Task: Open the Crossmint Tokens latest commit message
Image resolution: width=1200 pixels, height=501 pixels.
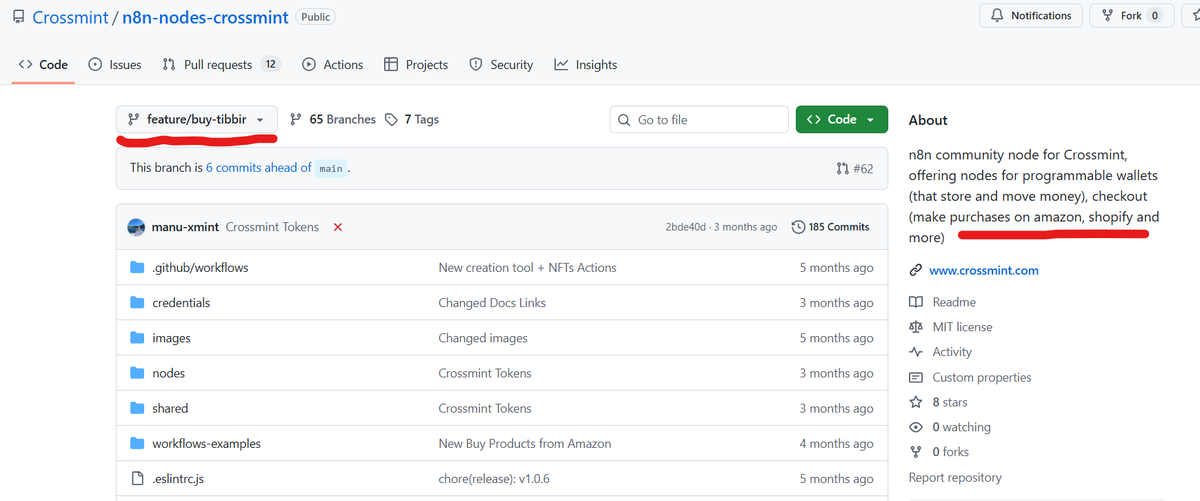Action: point(272,228)
